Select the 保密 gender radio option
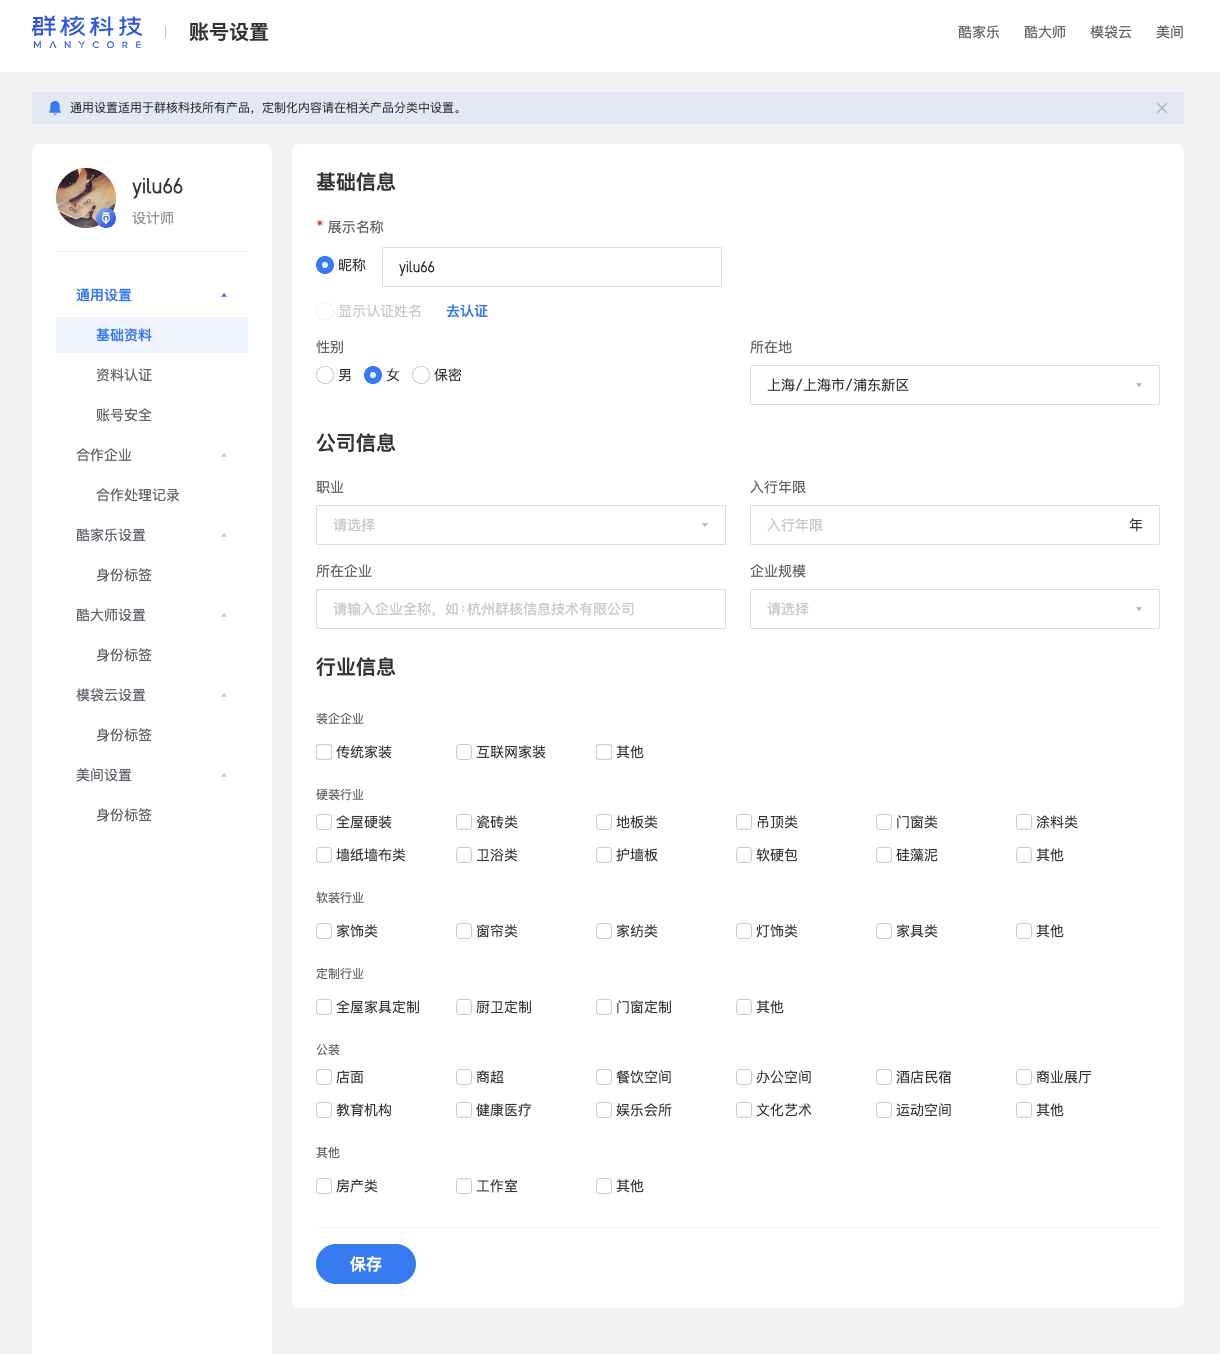 click(x=421, y=375)
